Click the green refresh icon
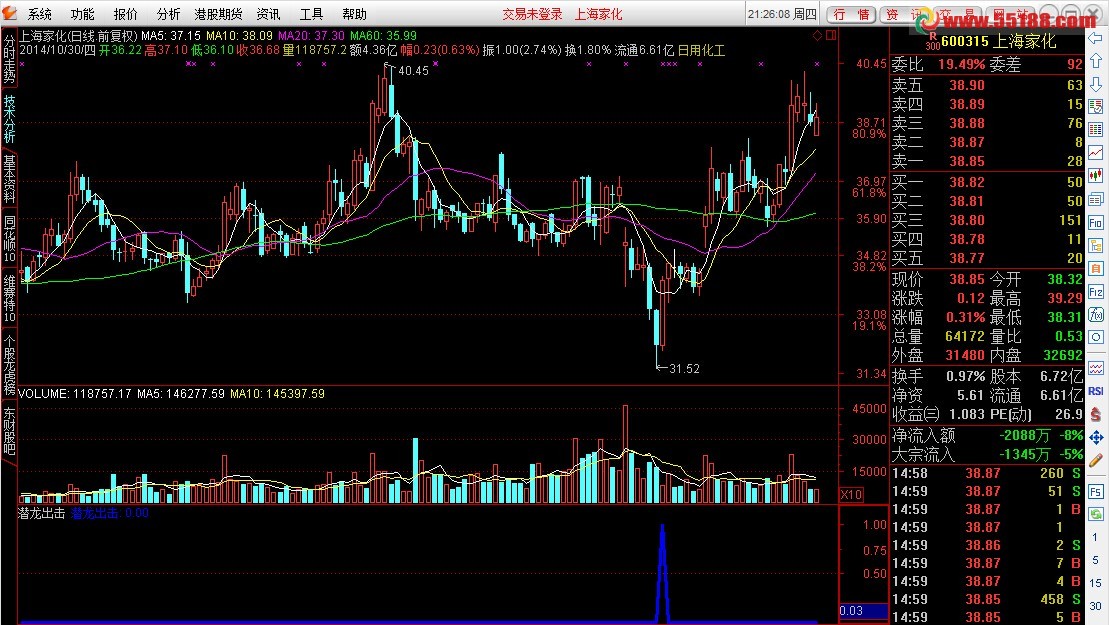The height and width of the screenshot is (625, 1109). pyautogui.click(x=1096, y=514)
